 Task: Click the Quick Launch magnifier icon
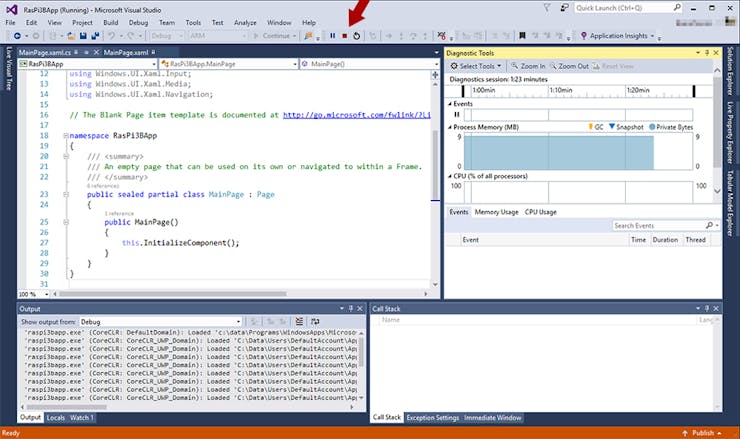[x=677, y=8]
